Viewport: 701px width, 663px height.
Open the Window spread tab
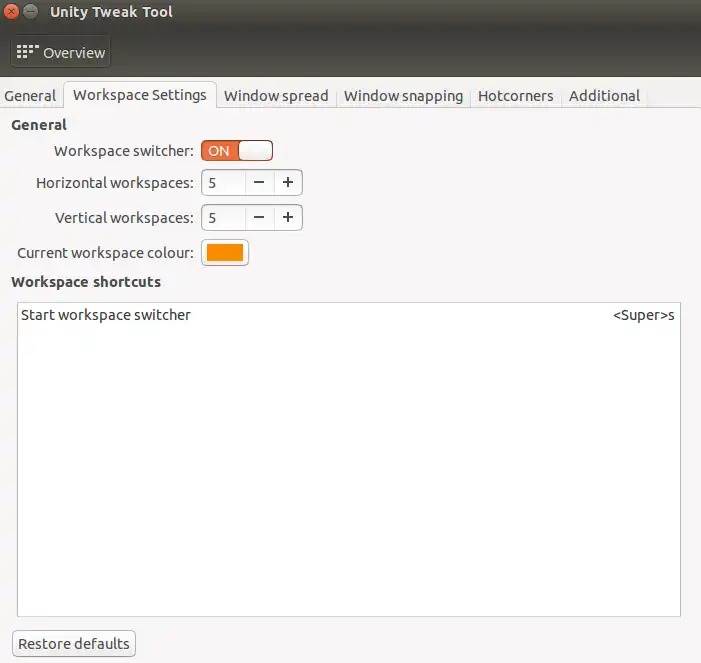(x=276, y=96)
